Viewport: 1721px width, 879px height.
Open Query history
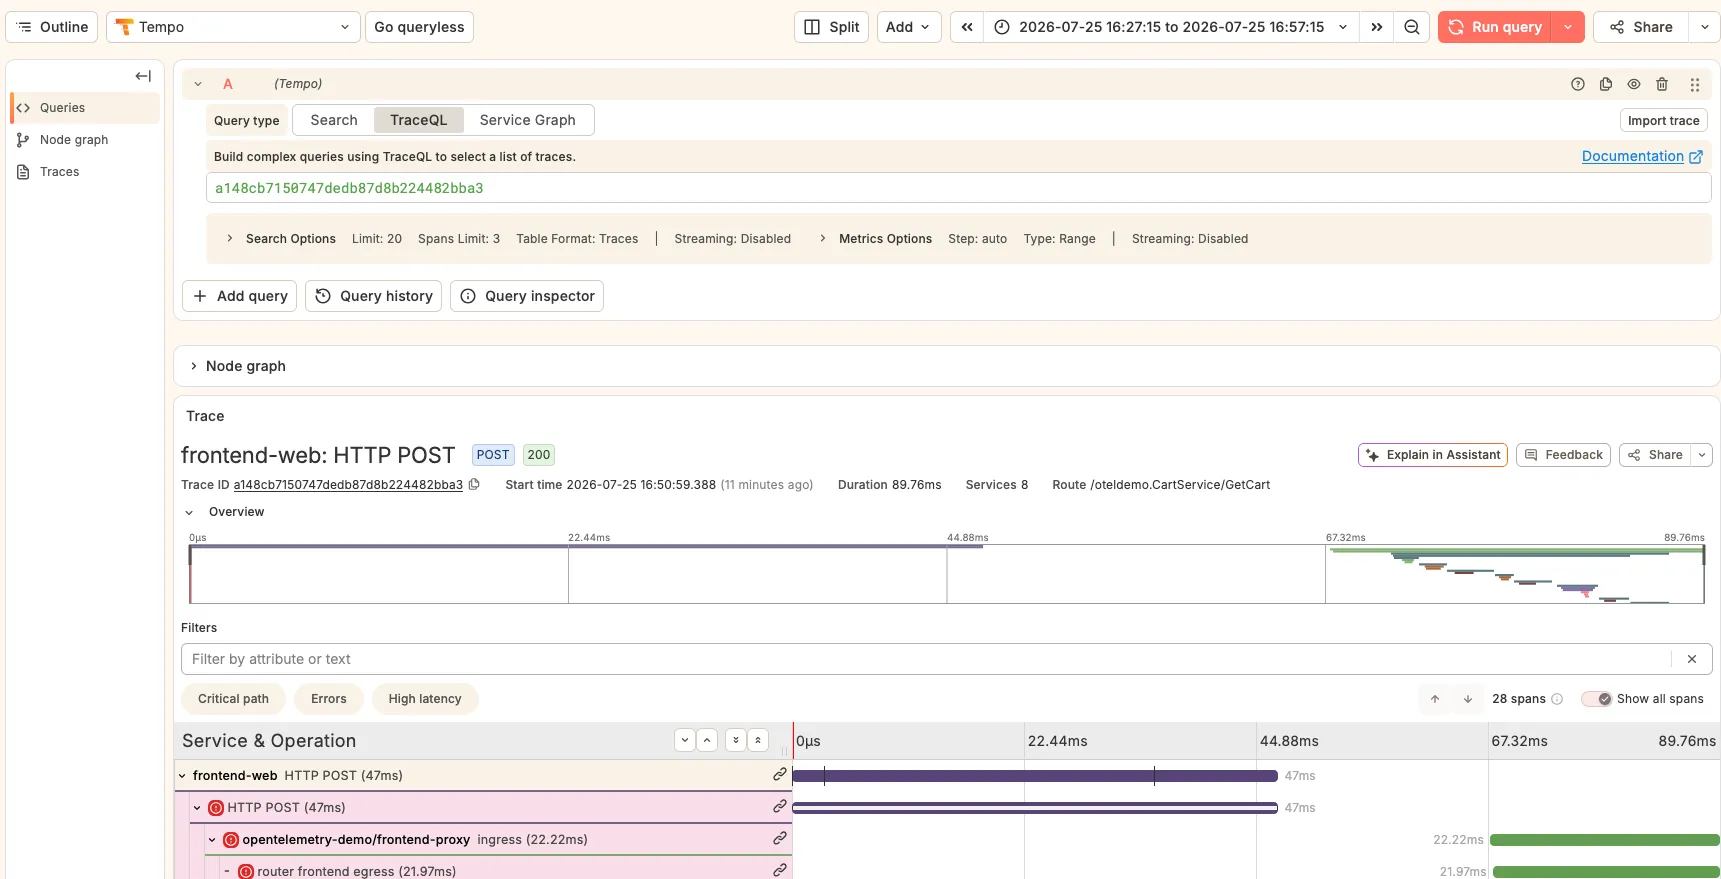374,296
